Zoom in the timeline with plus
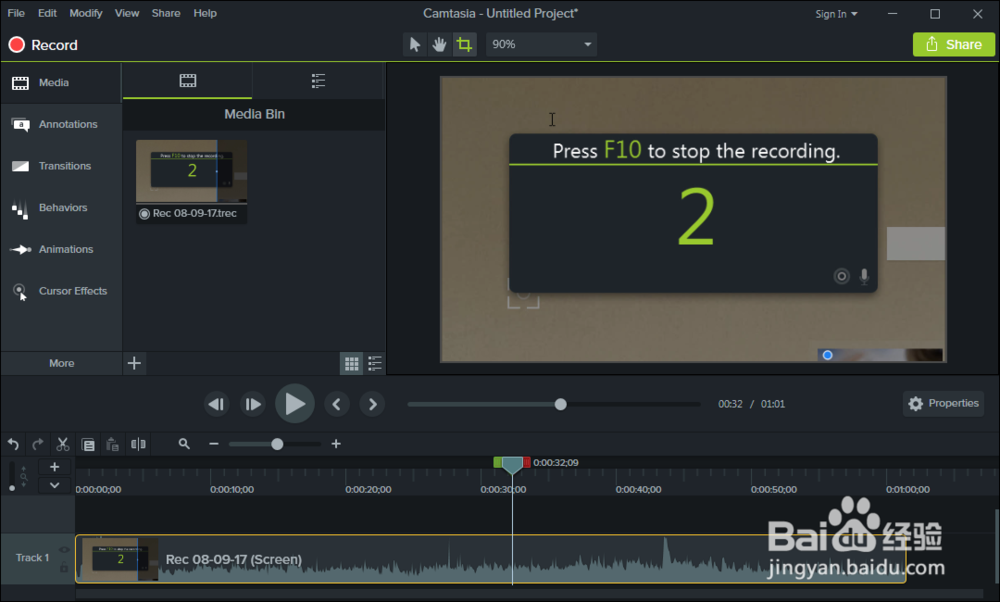The height and width of the screenshot is (602, 1000). pyautogui.click(x=336, y=444)
